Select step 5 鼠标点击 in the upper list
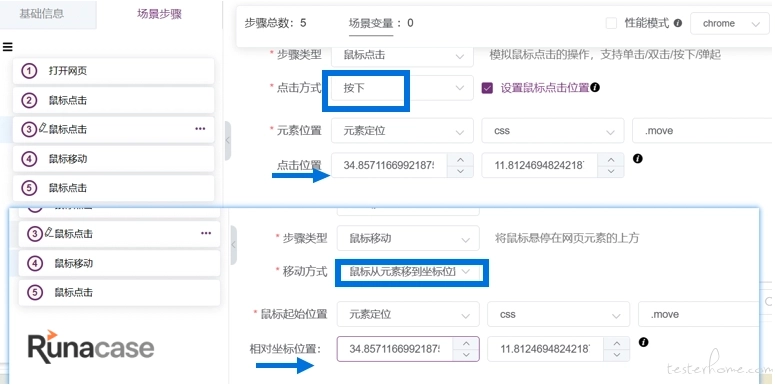The width and height of the screenshot is (775, 385). 113,188
